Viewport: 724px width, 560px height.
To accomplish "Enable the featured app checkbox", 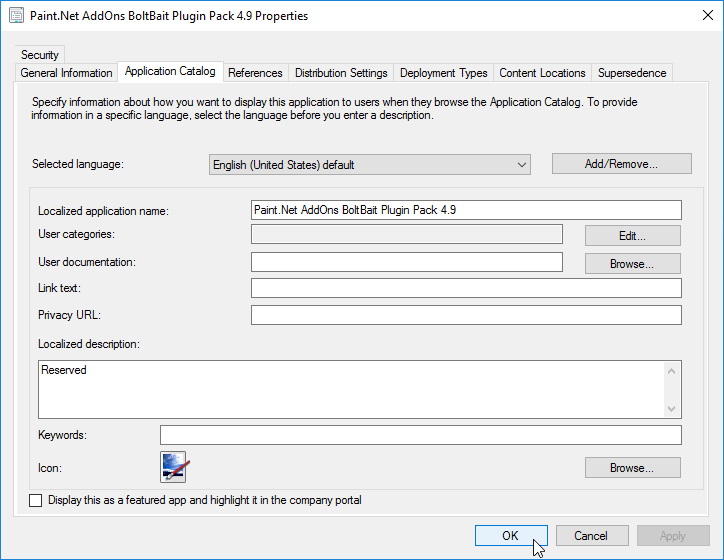I will pyautogui.click(x=37, y=500).
